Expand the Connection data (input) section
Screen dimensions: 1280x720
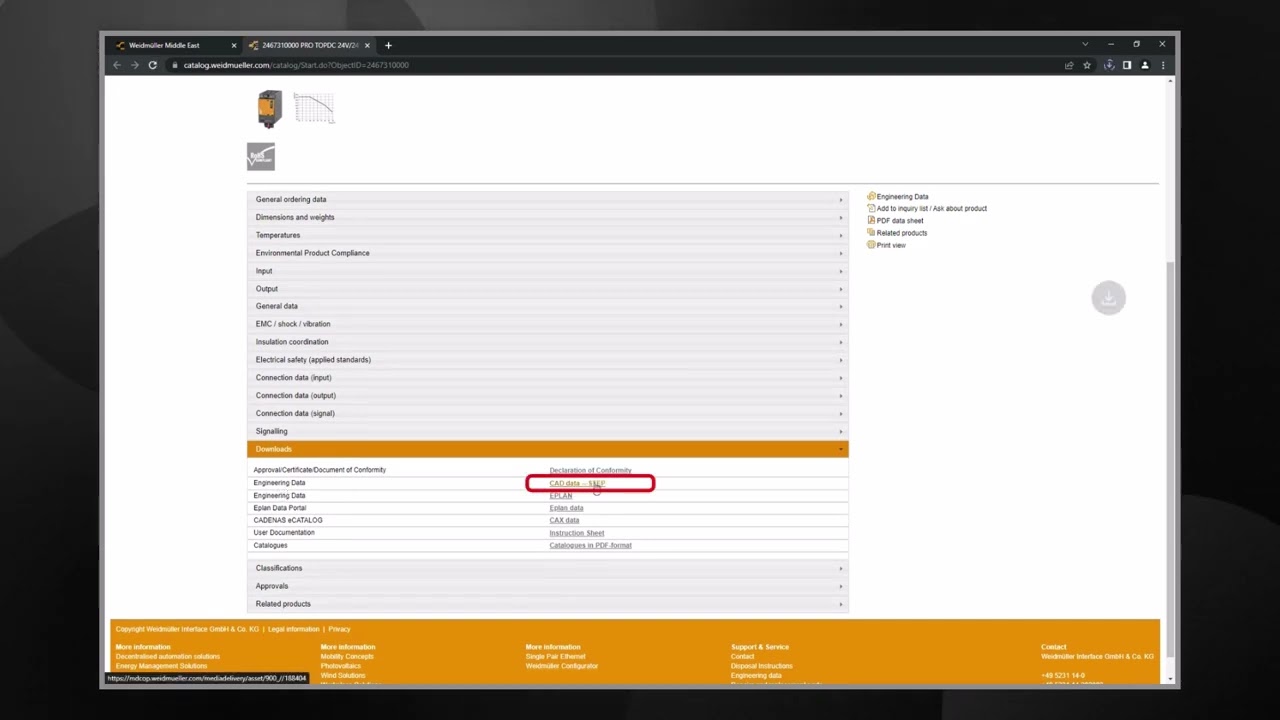pos(547,377)
